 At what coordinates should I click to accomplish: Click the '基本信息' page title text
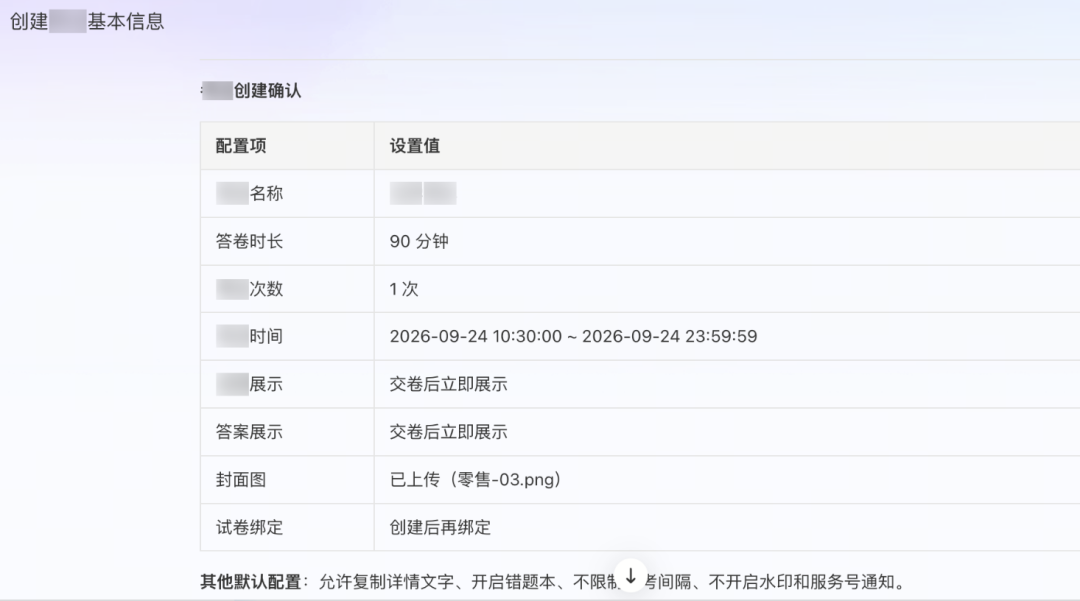126,21
